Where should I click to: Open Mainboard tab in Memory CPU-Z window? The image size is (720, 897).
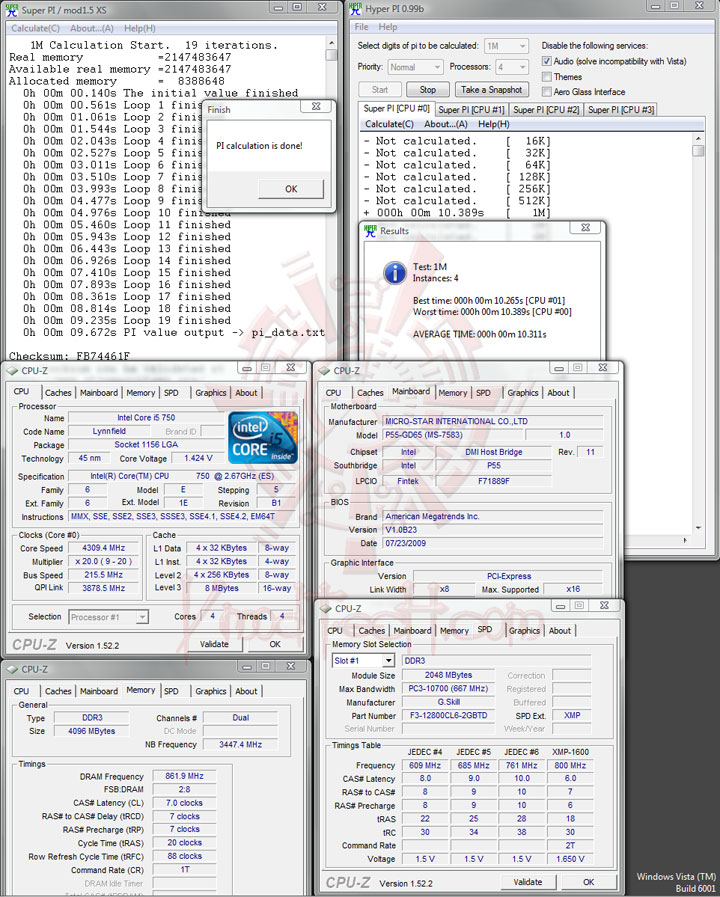[99, 691]
